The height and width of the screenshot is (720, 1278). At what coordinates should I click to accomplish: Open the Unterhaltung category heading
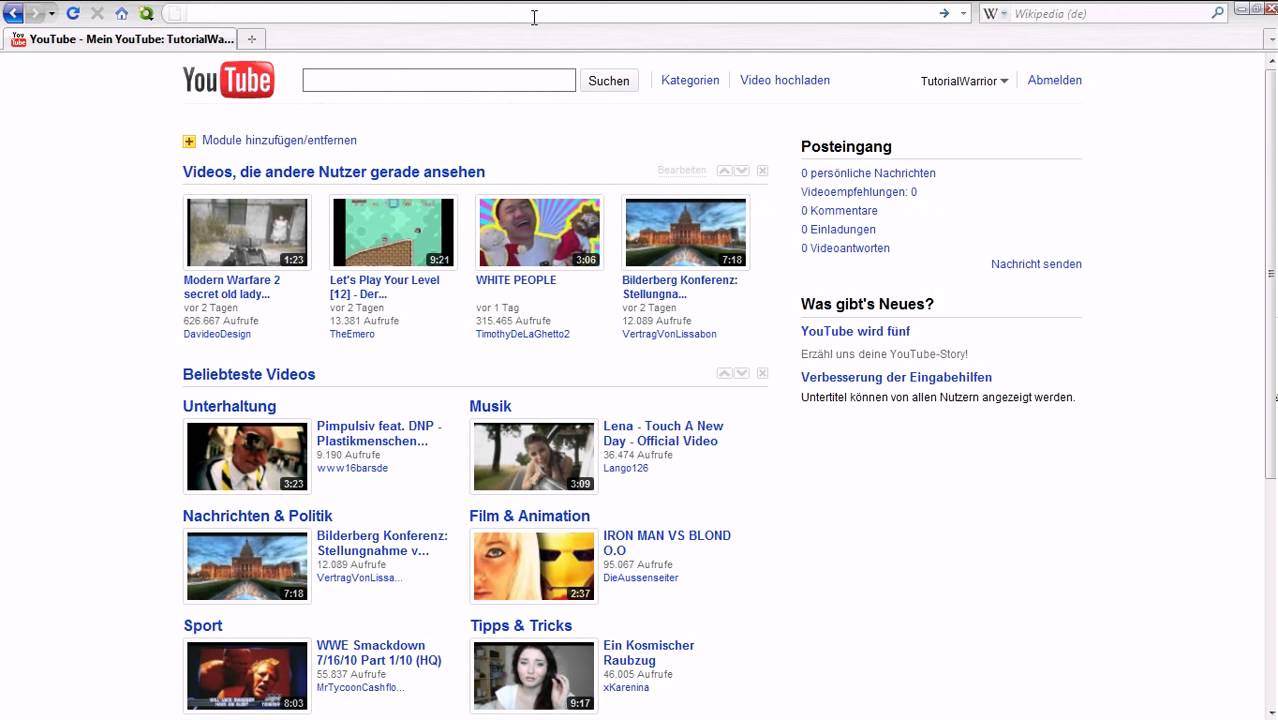point(229,406)
